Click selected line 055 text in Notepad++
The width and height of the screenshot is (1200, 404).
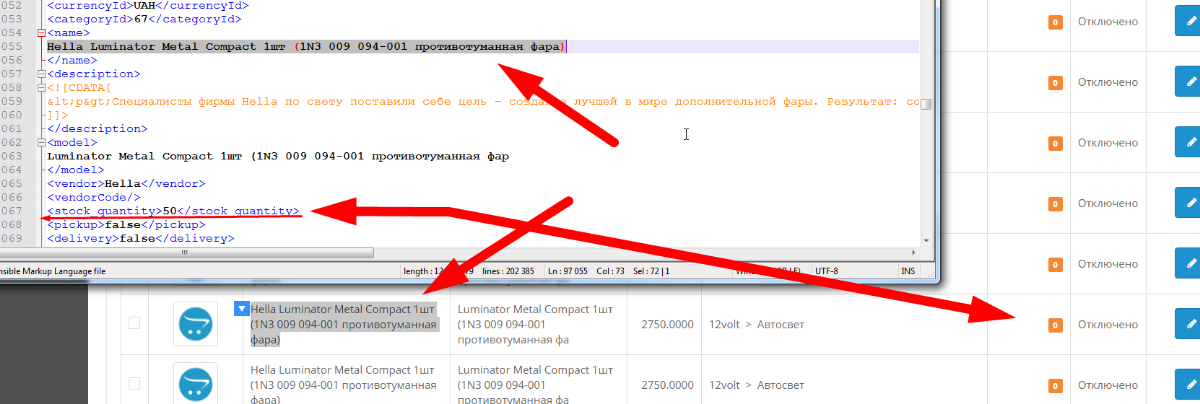point(306,47)
